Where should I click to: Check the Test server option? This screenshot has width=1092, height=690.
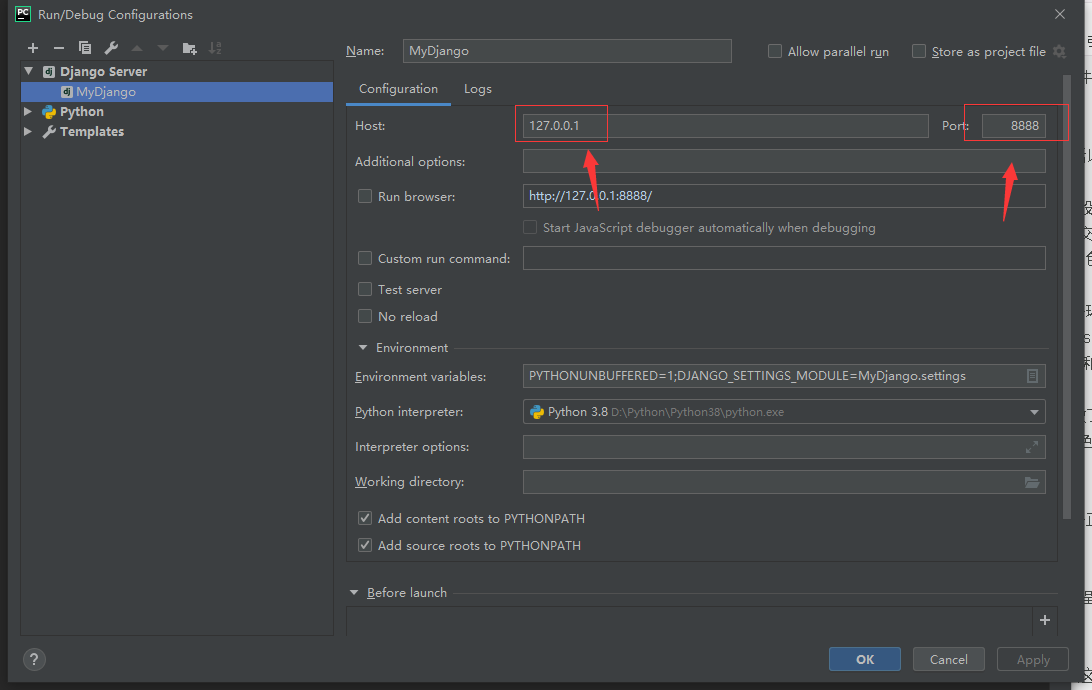tap(365, 289)
